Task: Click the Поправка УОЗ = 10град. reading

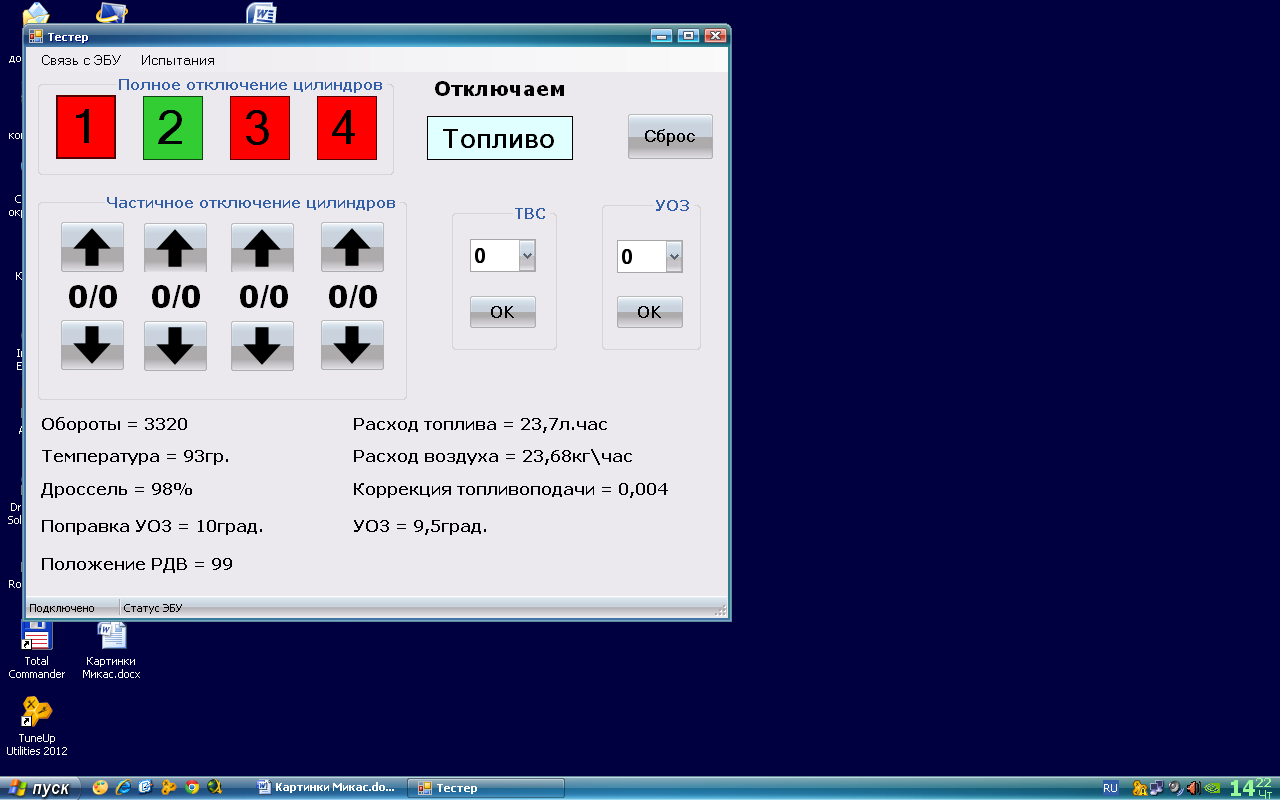Action: click(x=152, y=526)
